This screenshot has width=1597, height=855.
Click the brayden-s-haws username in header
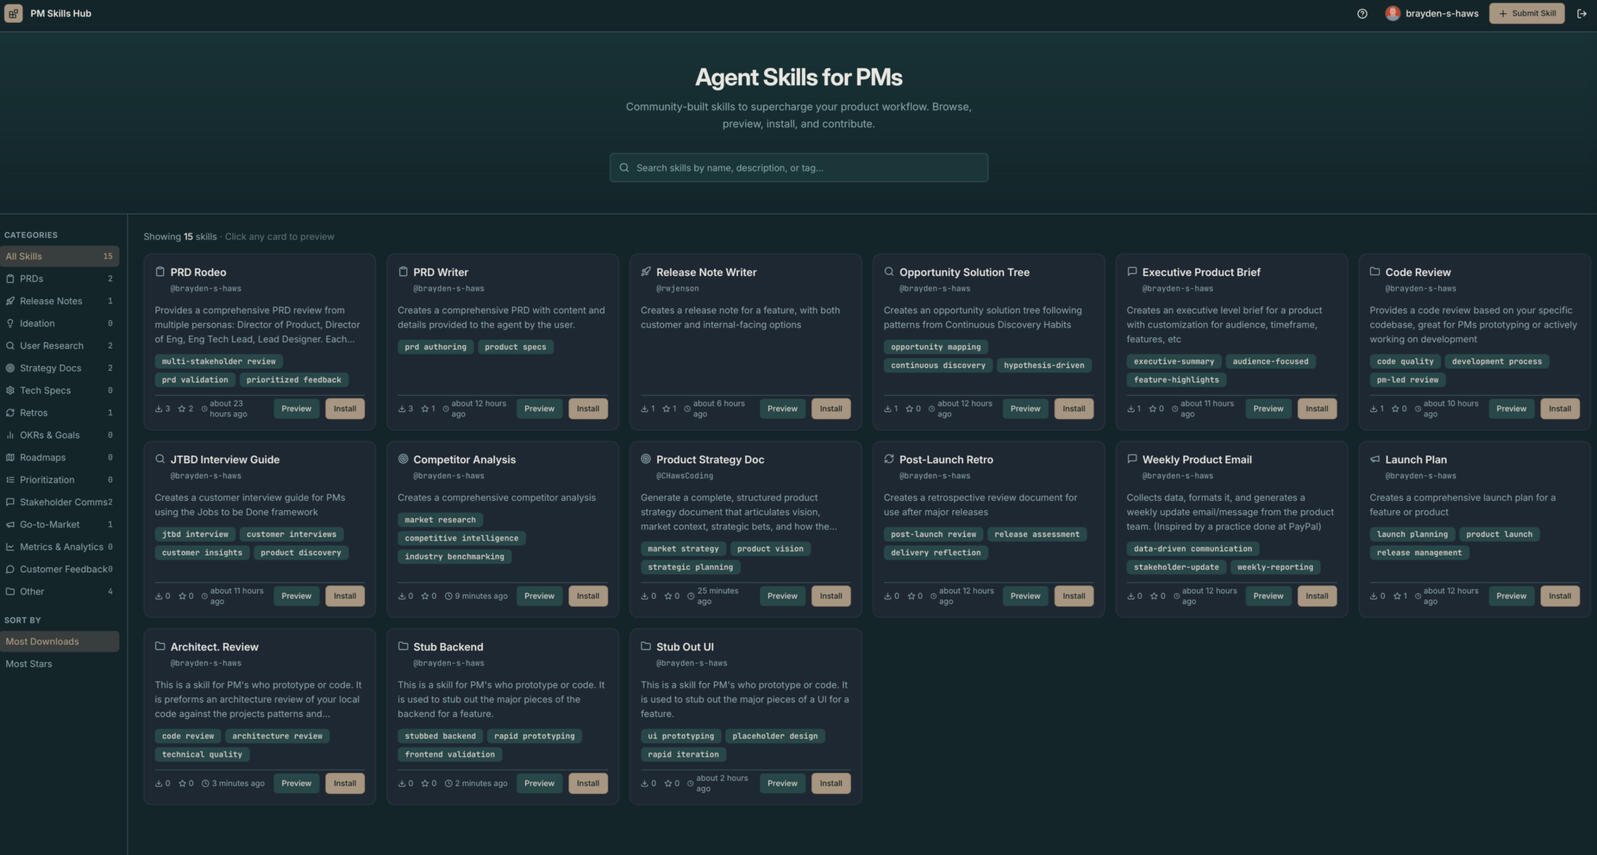coord(1442,14)
